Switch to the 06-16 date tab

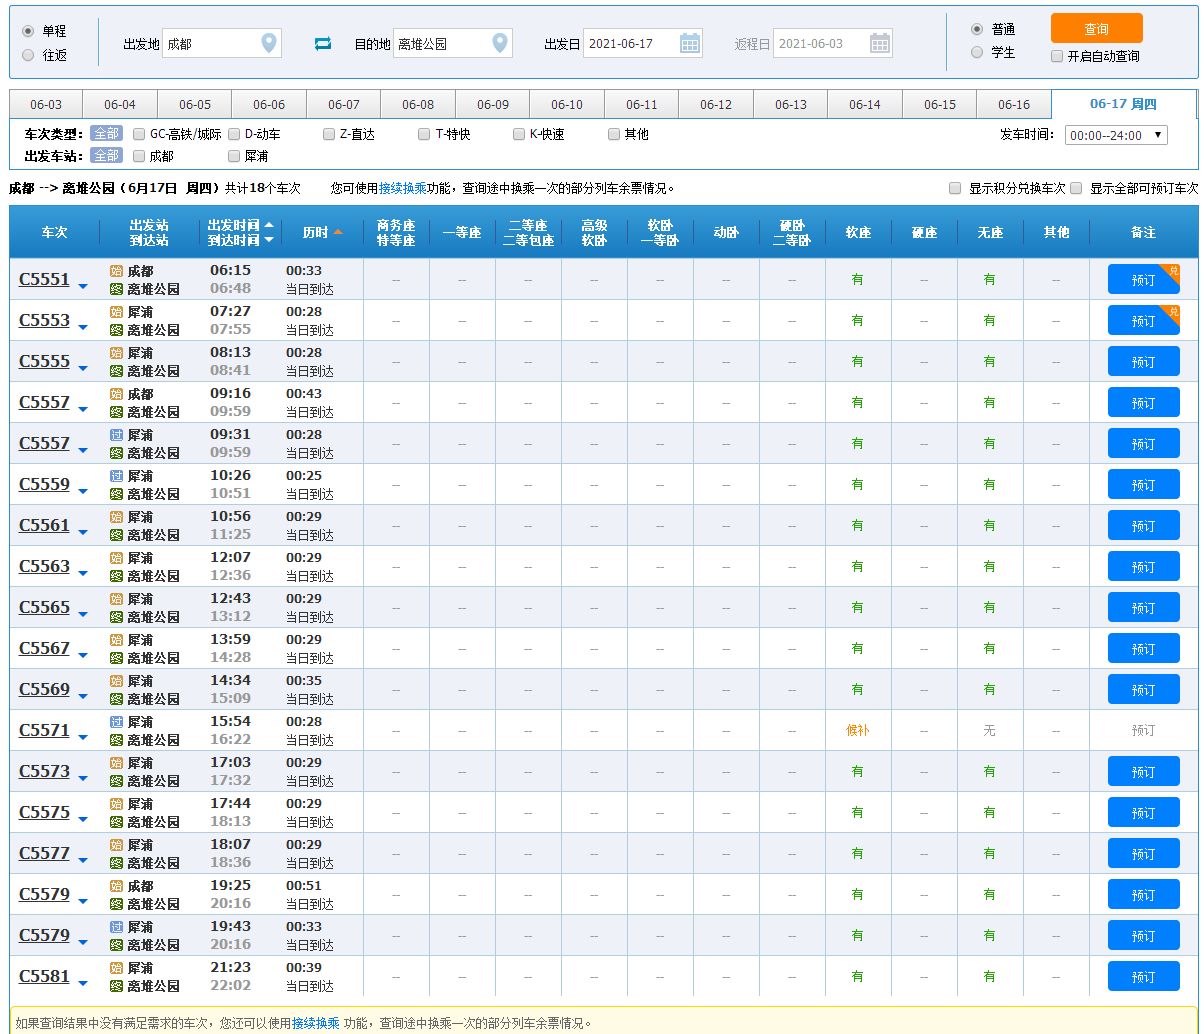[1013, 105]
